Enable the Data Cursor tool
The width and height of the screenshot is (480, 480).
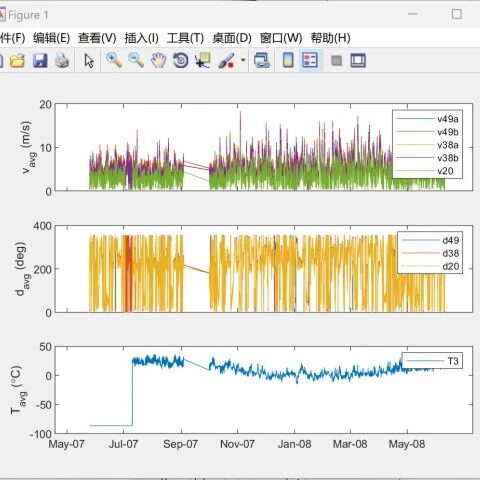203,61
